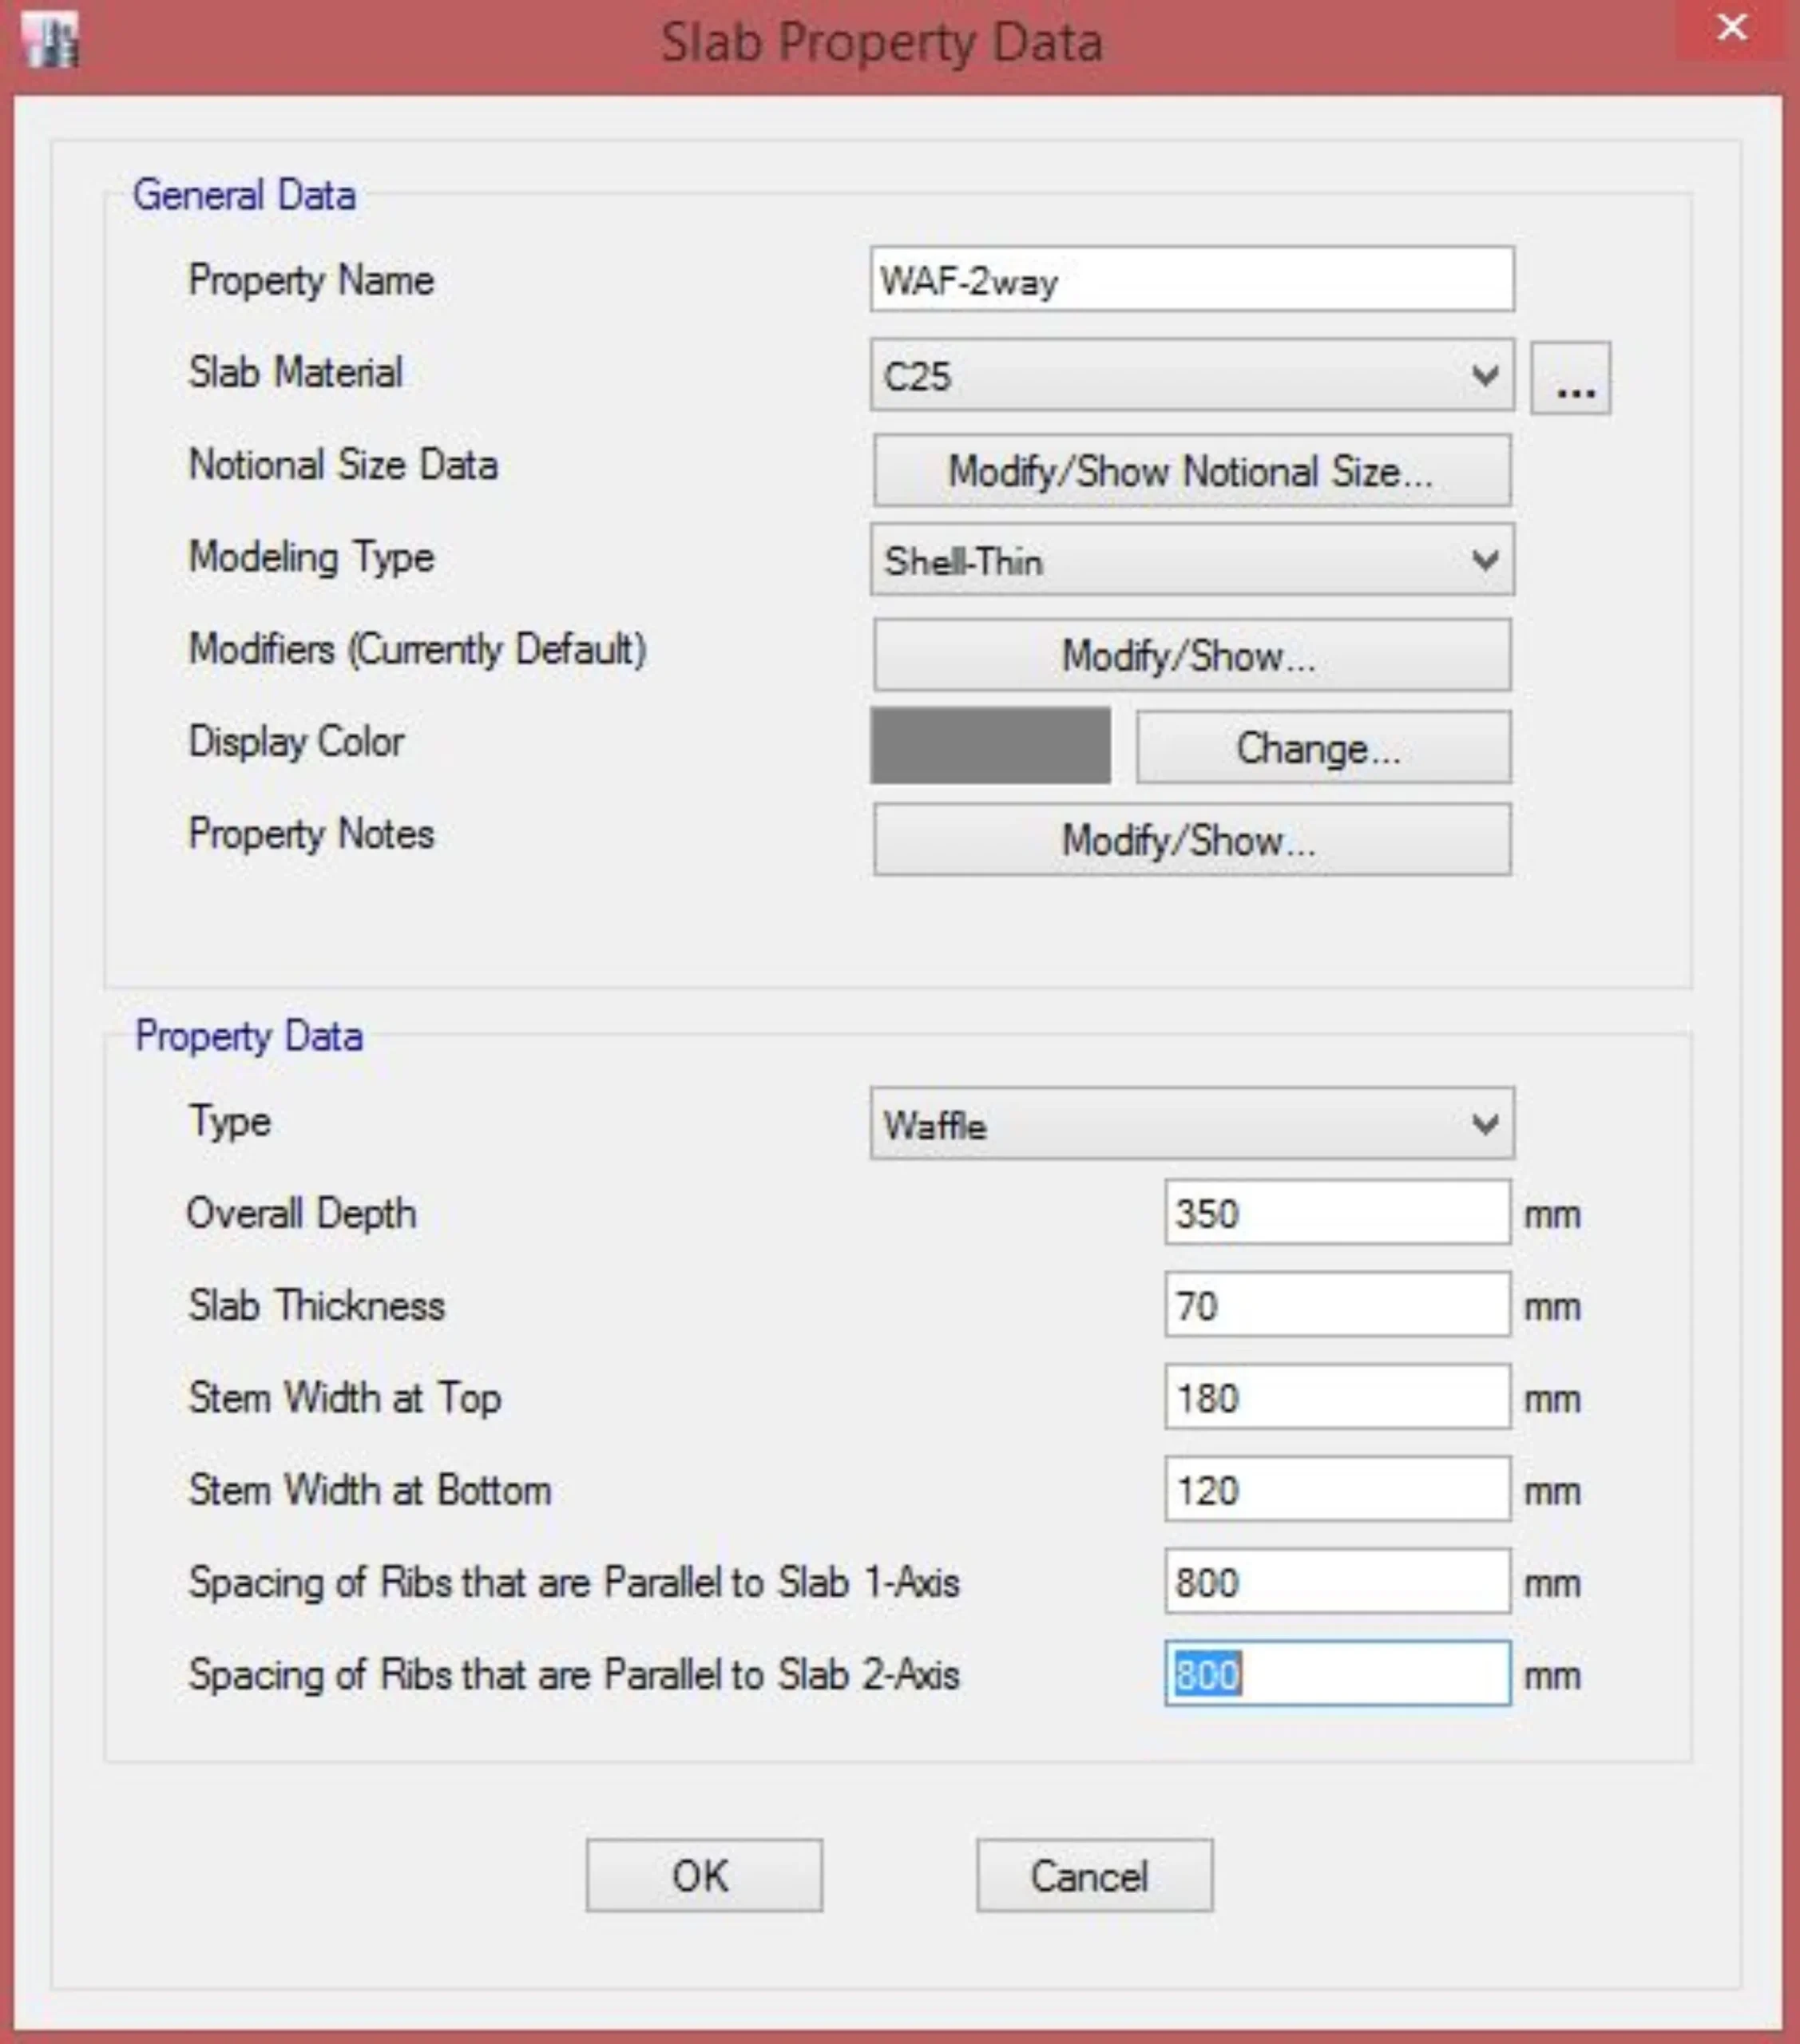Open the Slab Material dropdown
The height and width of the screenshot is (2044, 1800).
pos(1191,376)
